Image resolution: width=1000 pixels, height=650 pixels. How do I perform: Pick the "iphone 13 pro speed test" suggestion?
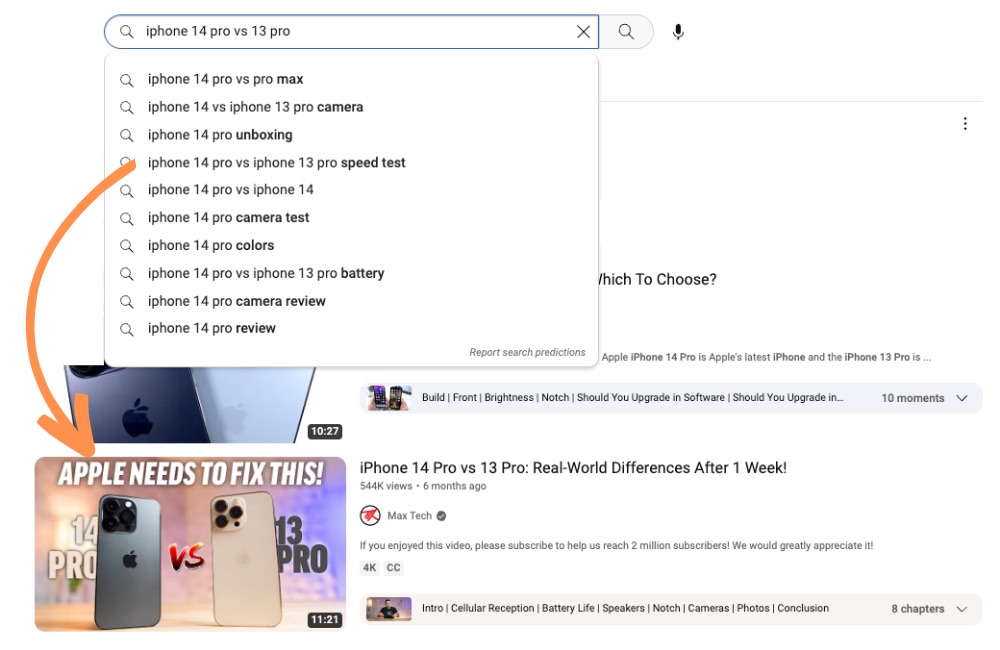coord(351,163)
